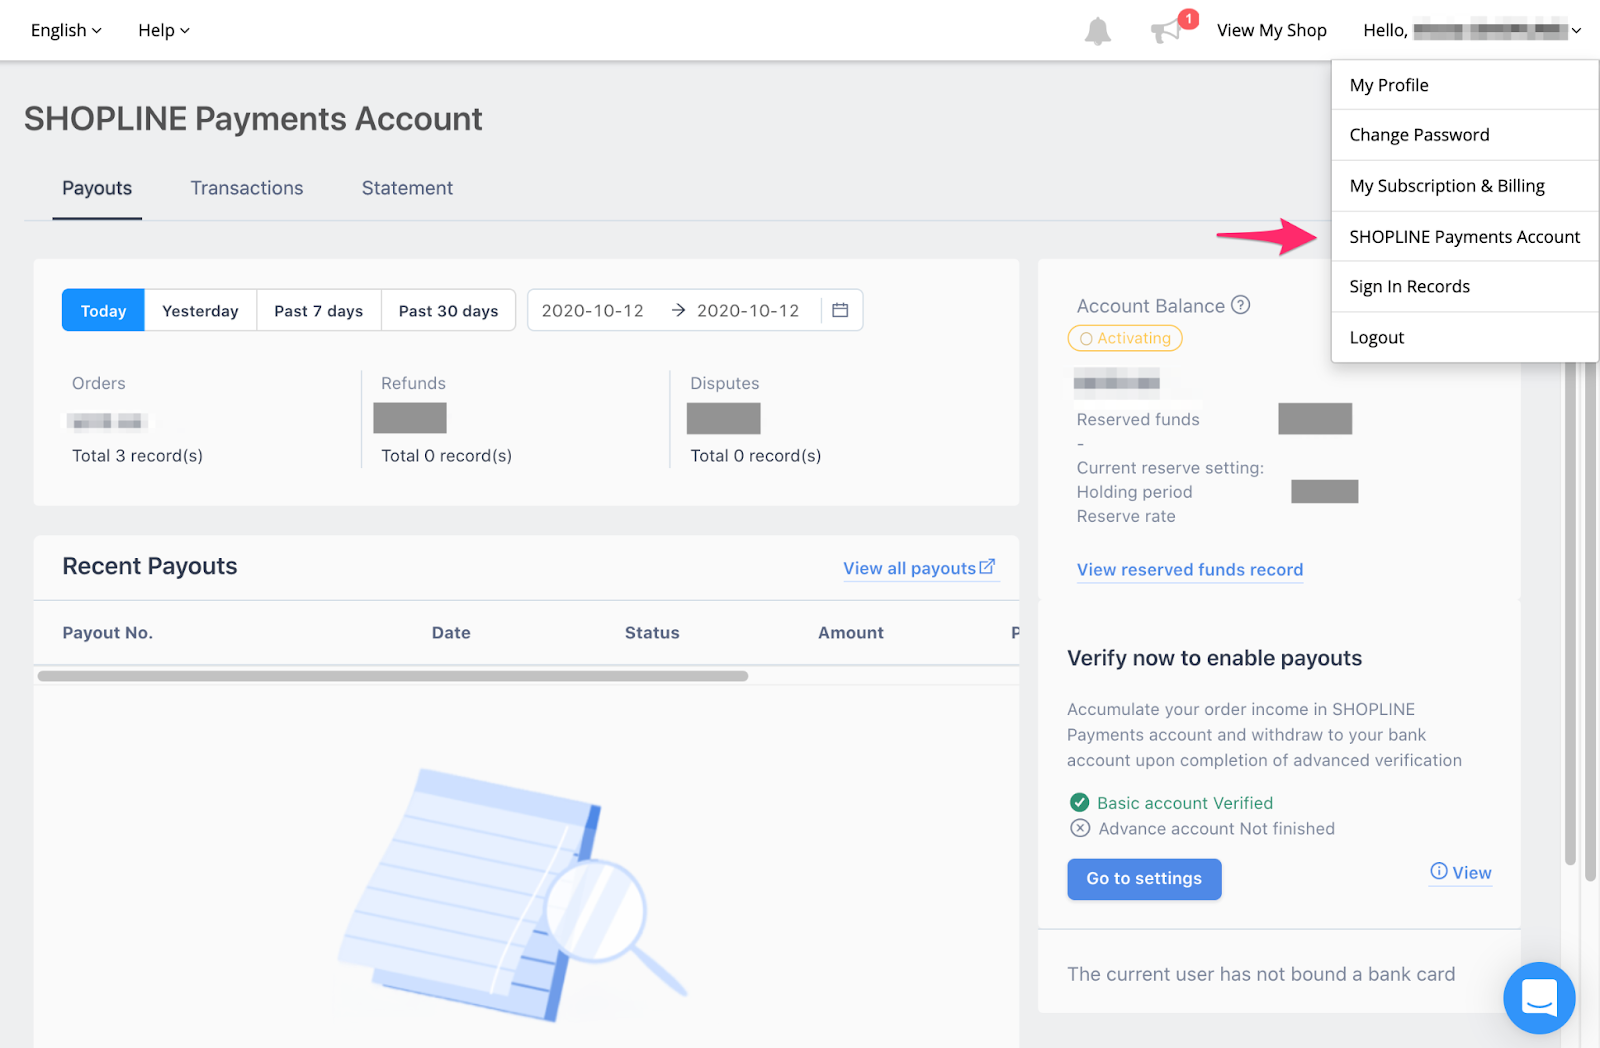Click the Holding period label

tap(1134, 492)
